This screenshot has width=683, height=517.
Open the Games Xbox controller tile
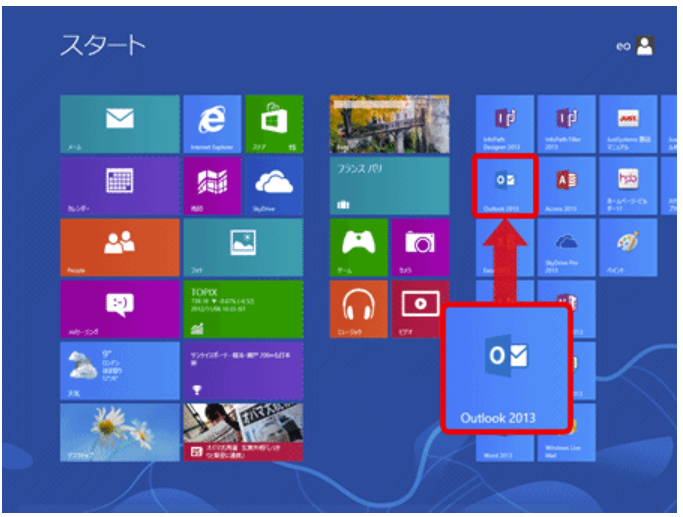358,247
